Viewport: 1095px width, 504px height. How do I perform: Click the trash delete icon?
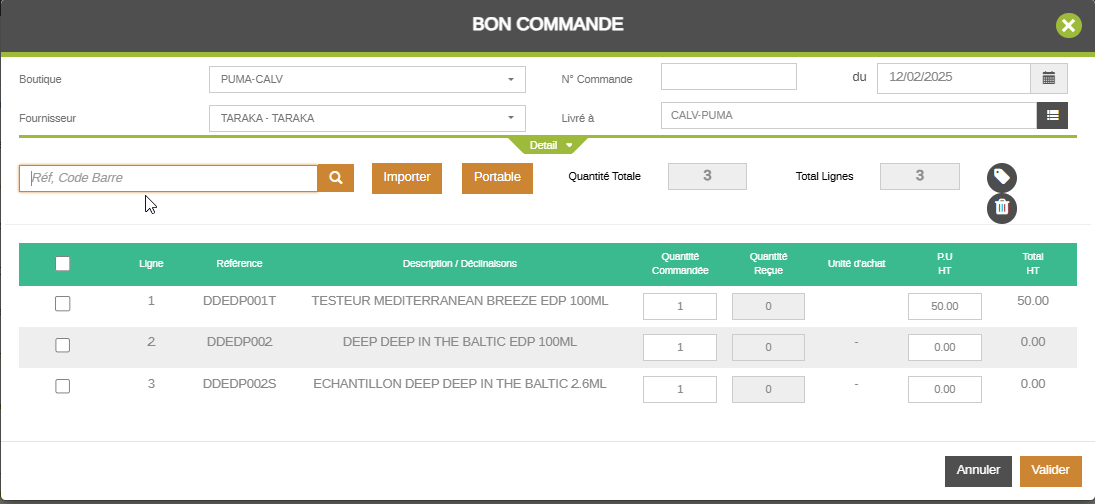(1002, 208)
